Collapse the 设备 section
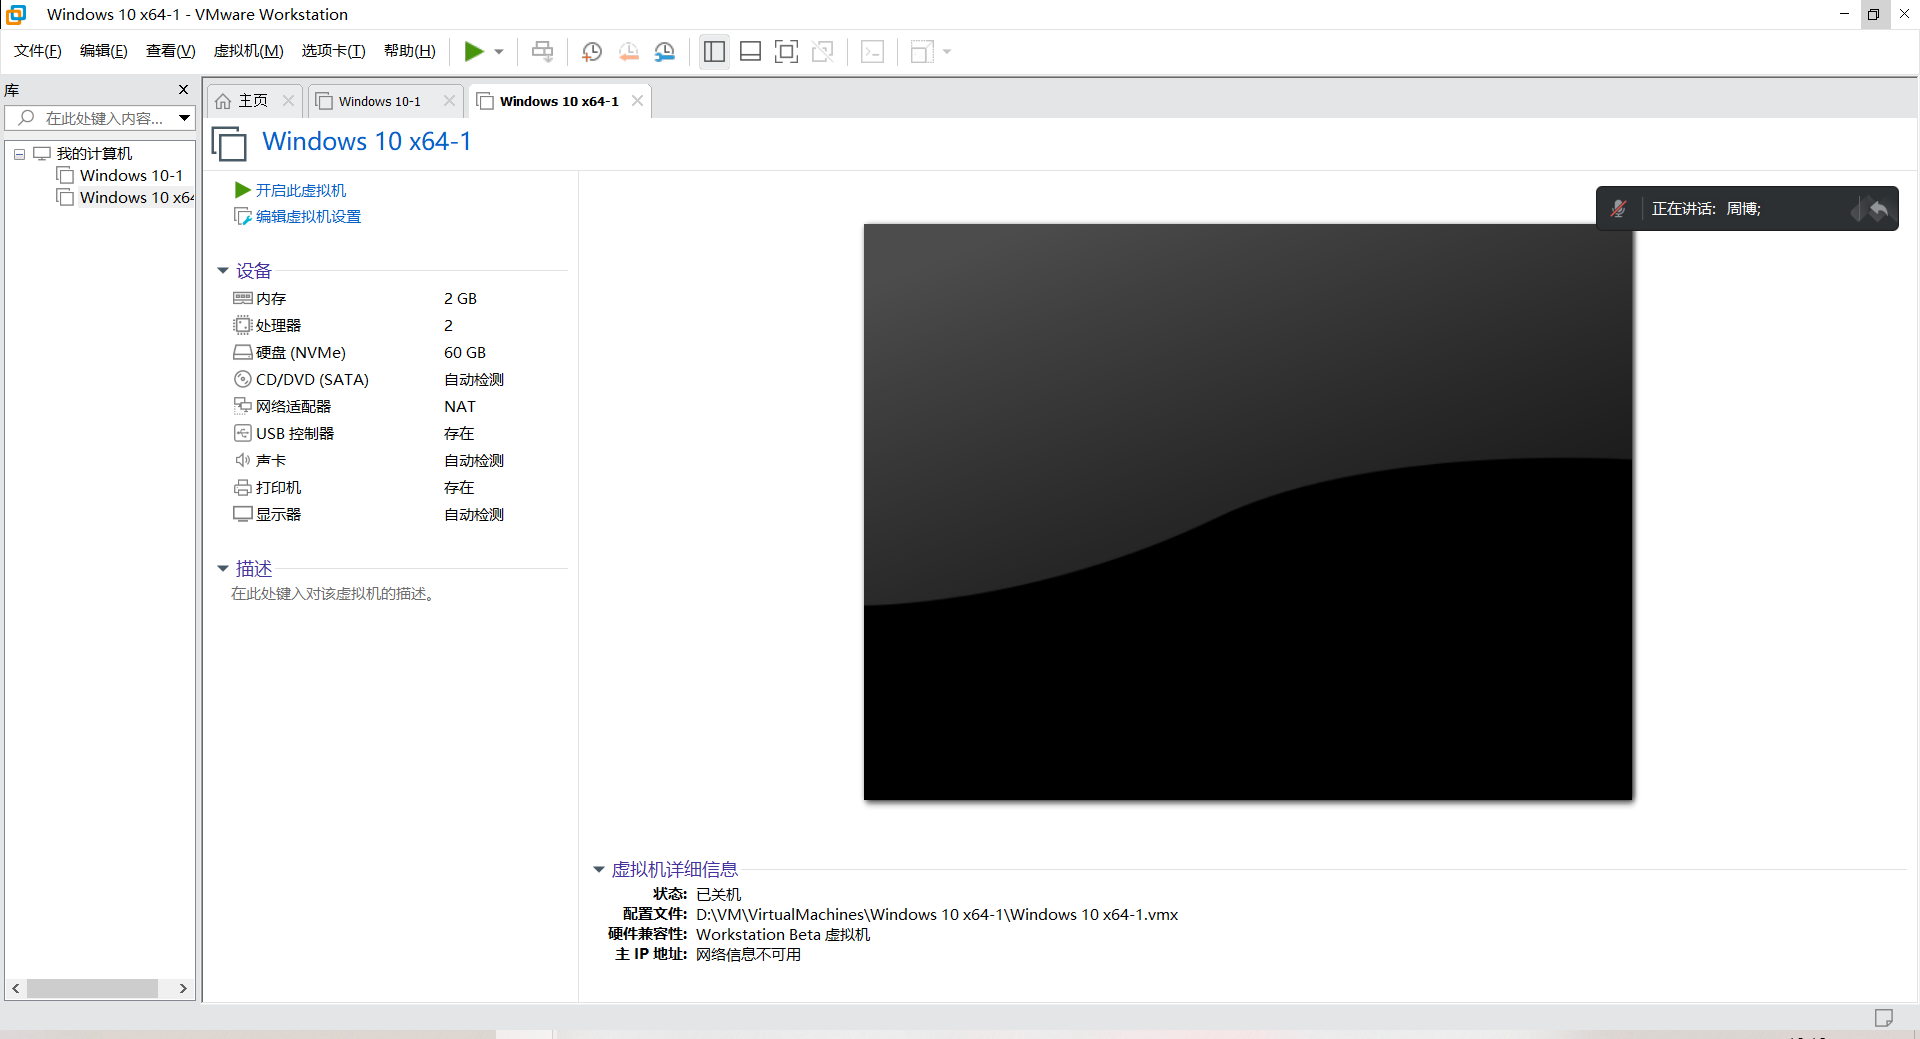This screenshot has height=1039, width=1920. click(x=223, y=271)
